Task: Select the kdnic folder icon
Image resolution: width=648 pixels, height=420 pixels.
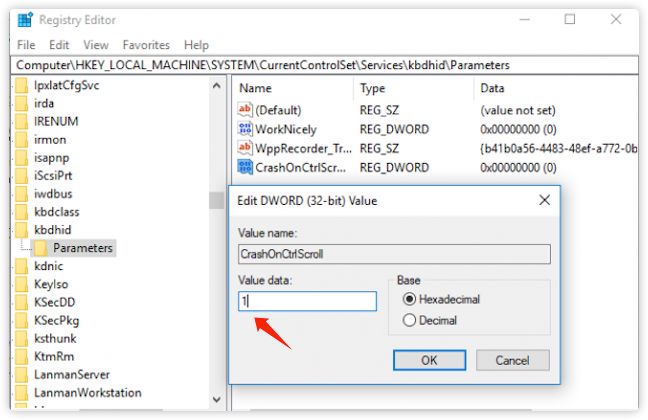Action: click(21, 266)
